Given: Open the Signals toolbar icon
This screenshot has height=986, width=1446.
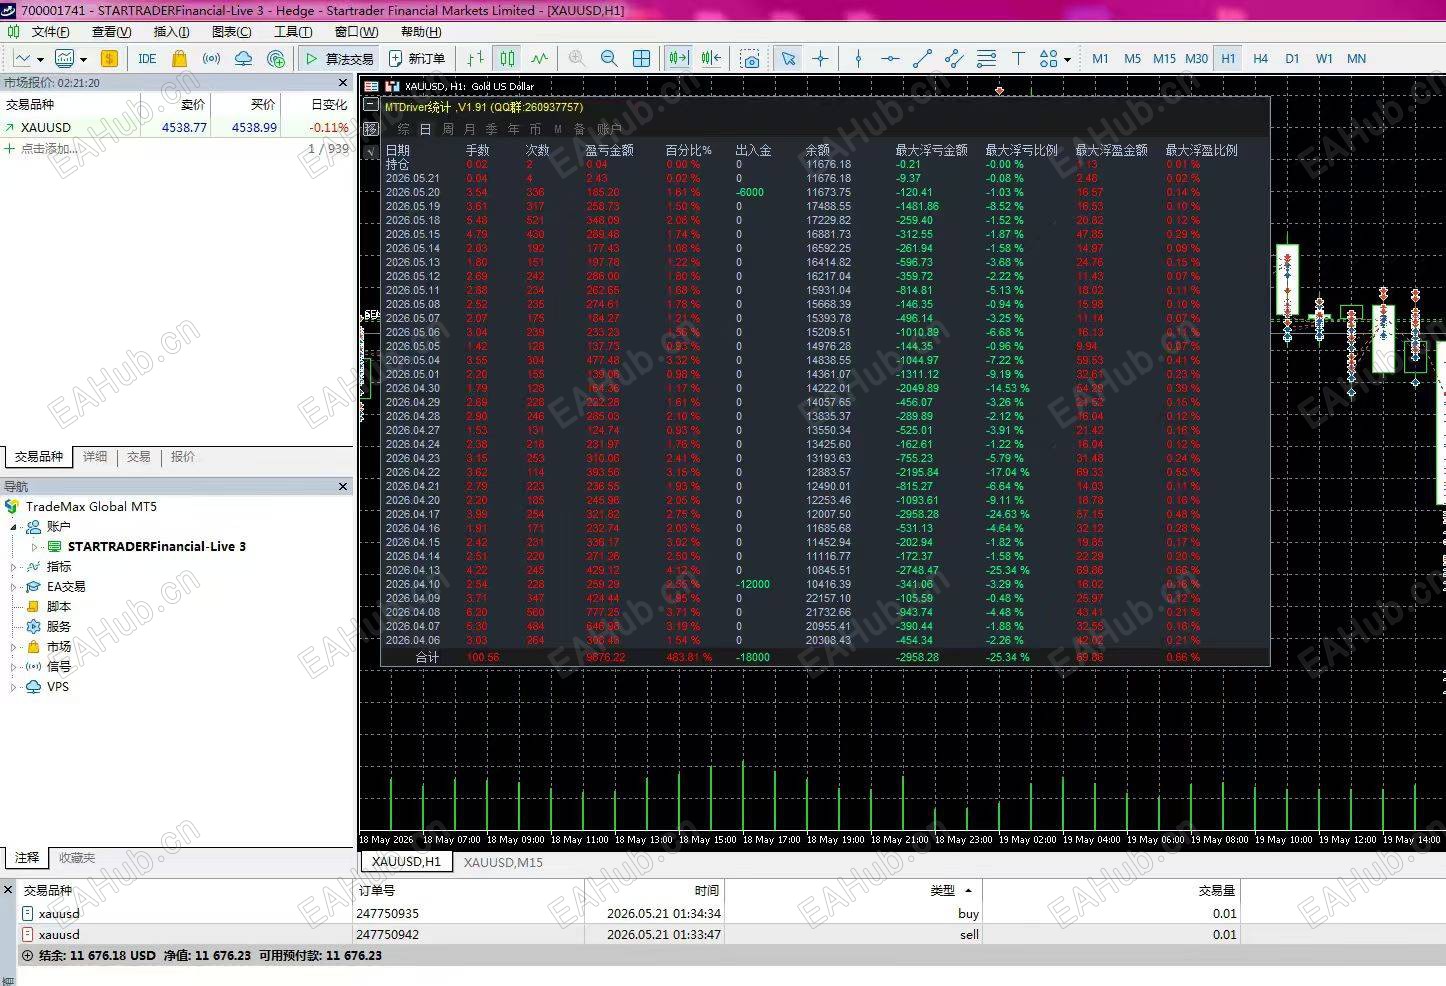Looking at the screenshot, I should coord(211,59).
